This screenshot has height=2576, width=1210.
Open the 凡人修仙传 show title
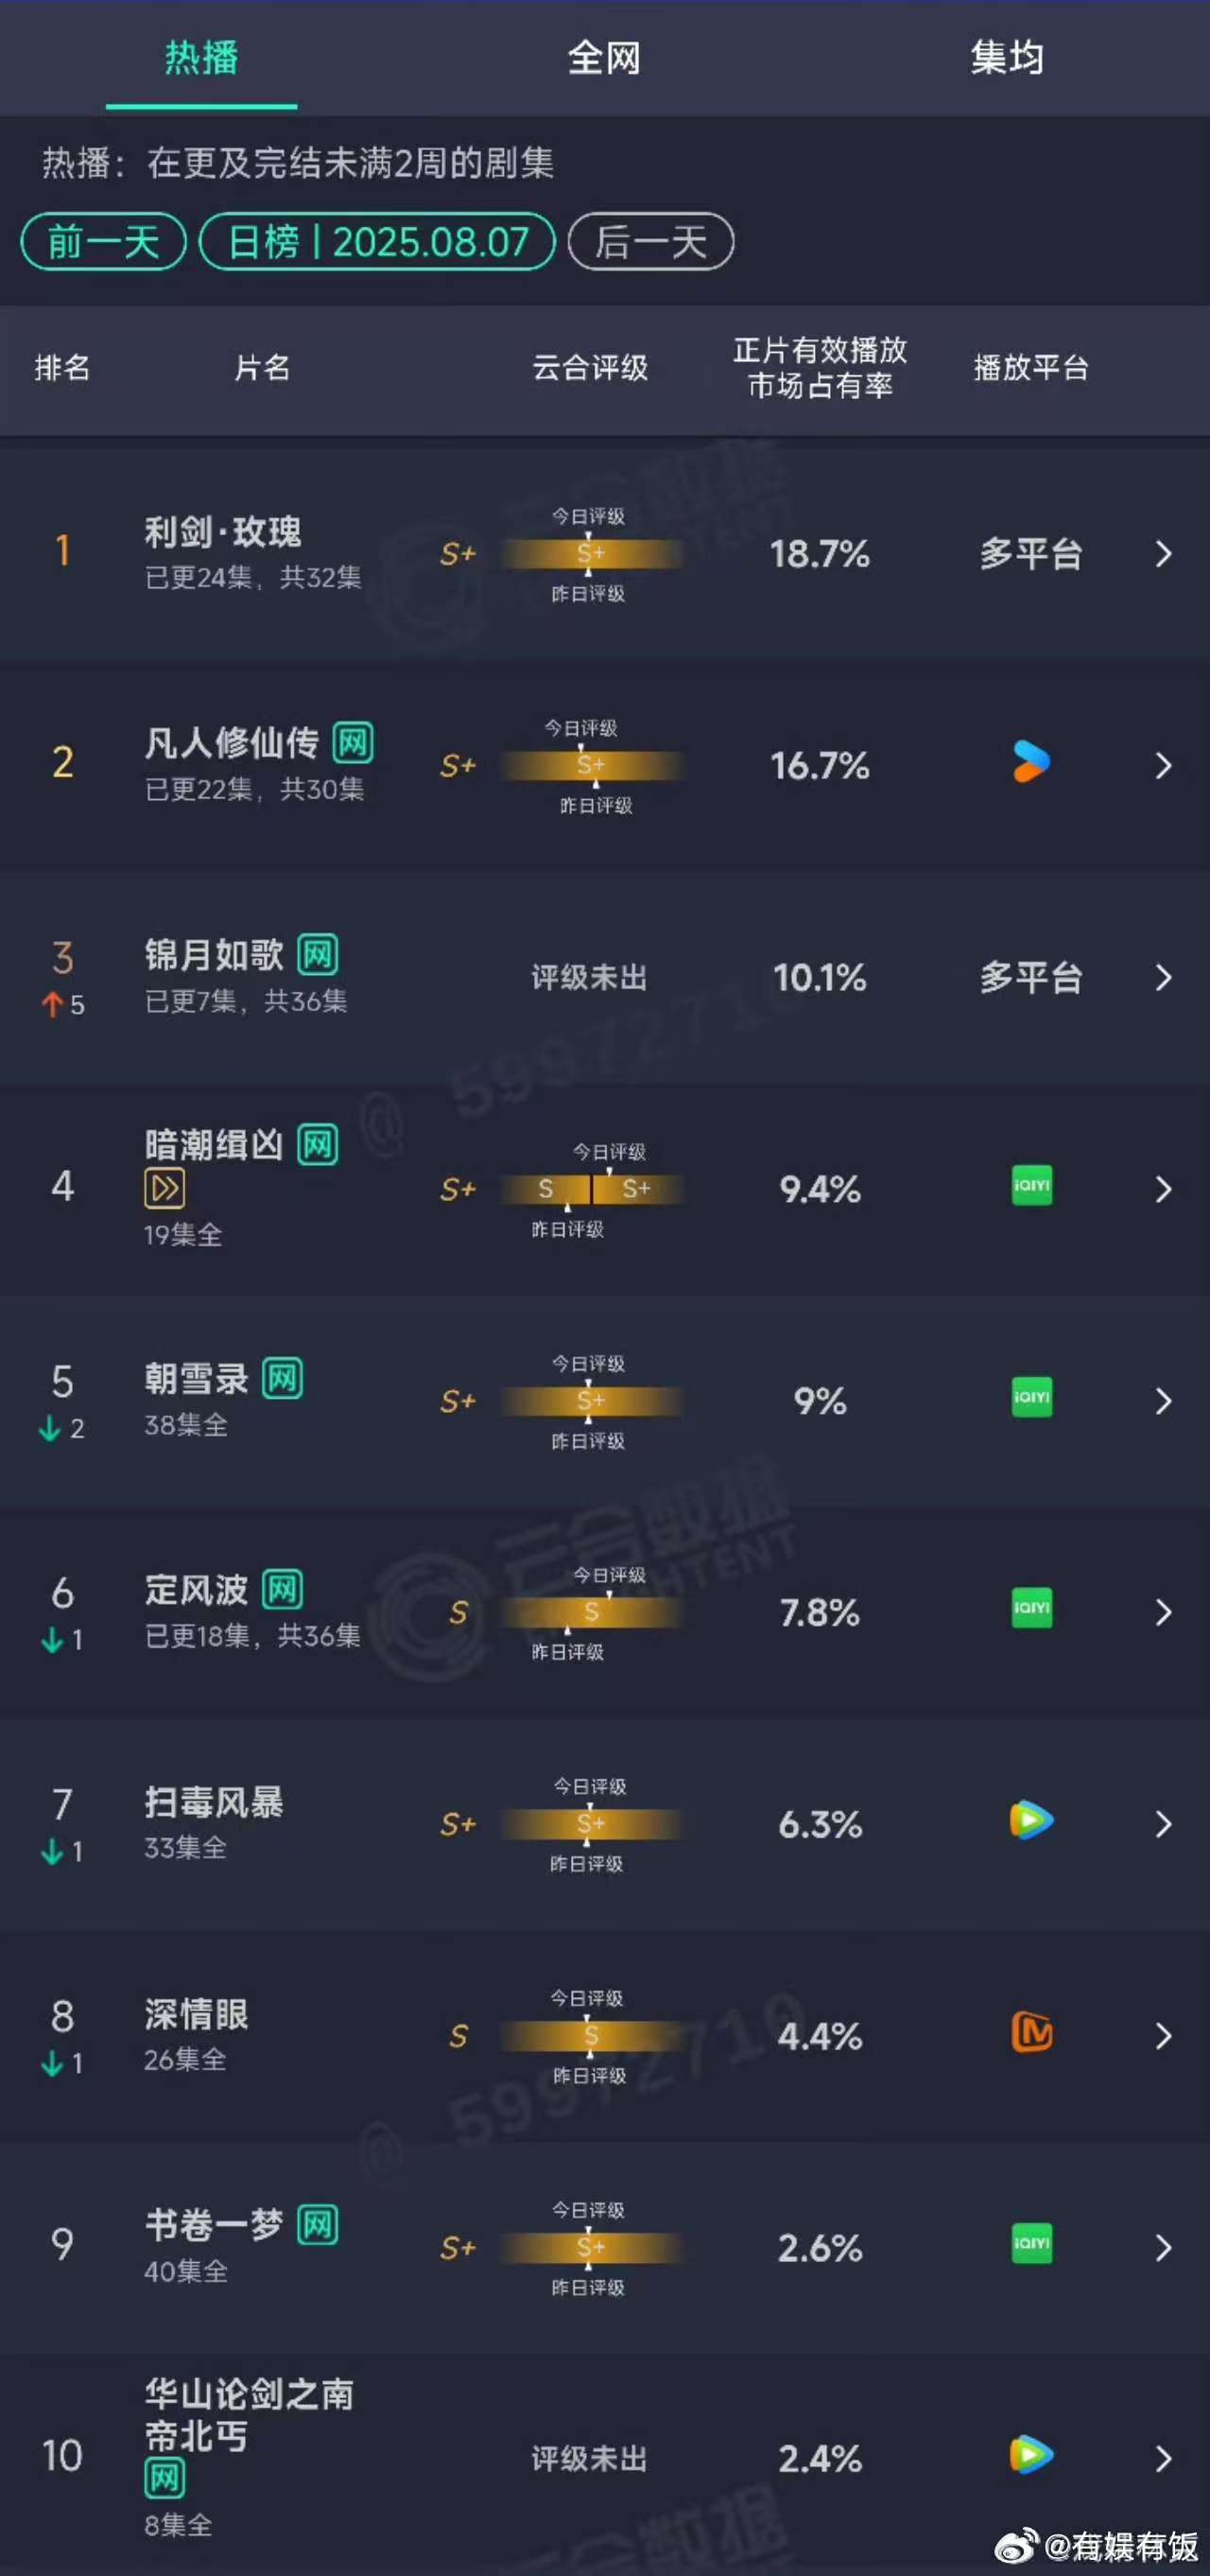tap(231, 743)
